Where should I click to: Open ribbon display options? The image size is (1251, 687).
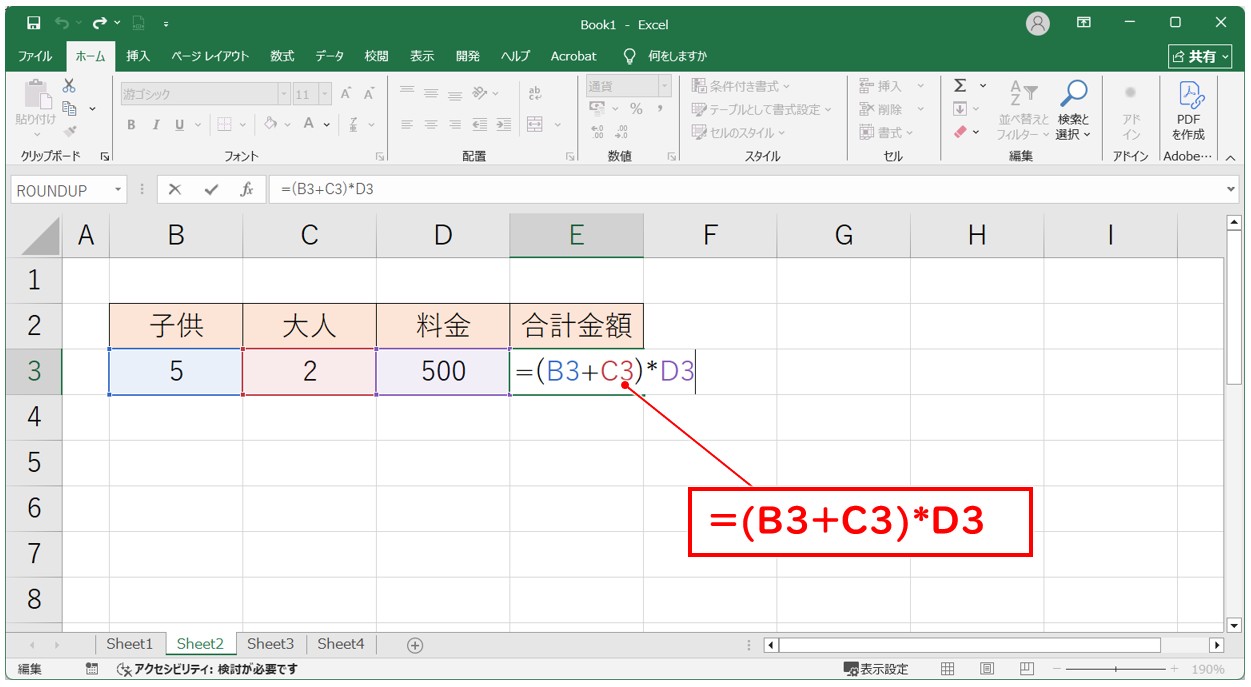tap(1083, 23)
